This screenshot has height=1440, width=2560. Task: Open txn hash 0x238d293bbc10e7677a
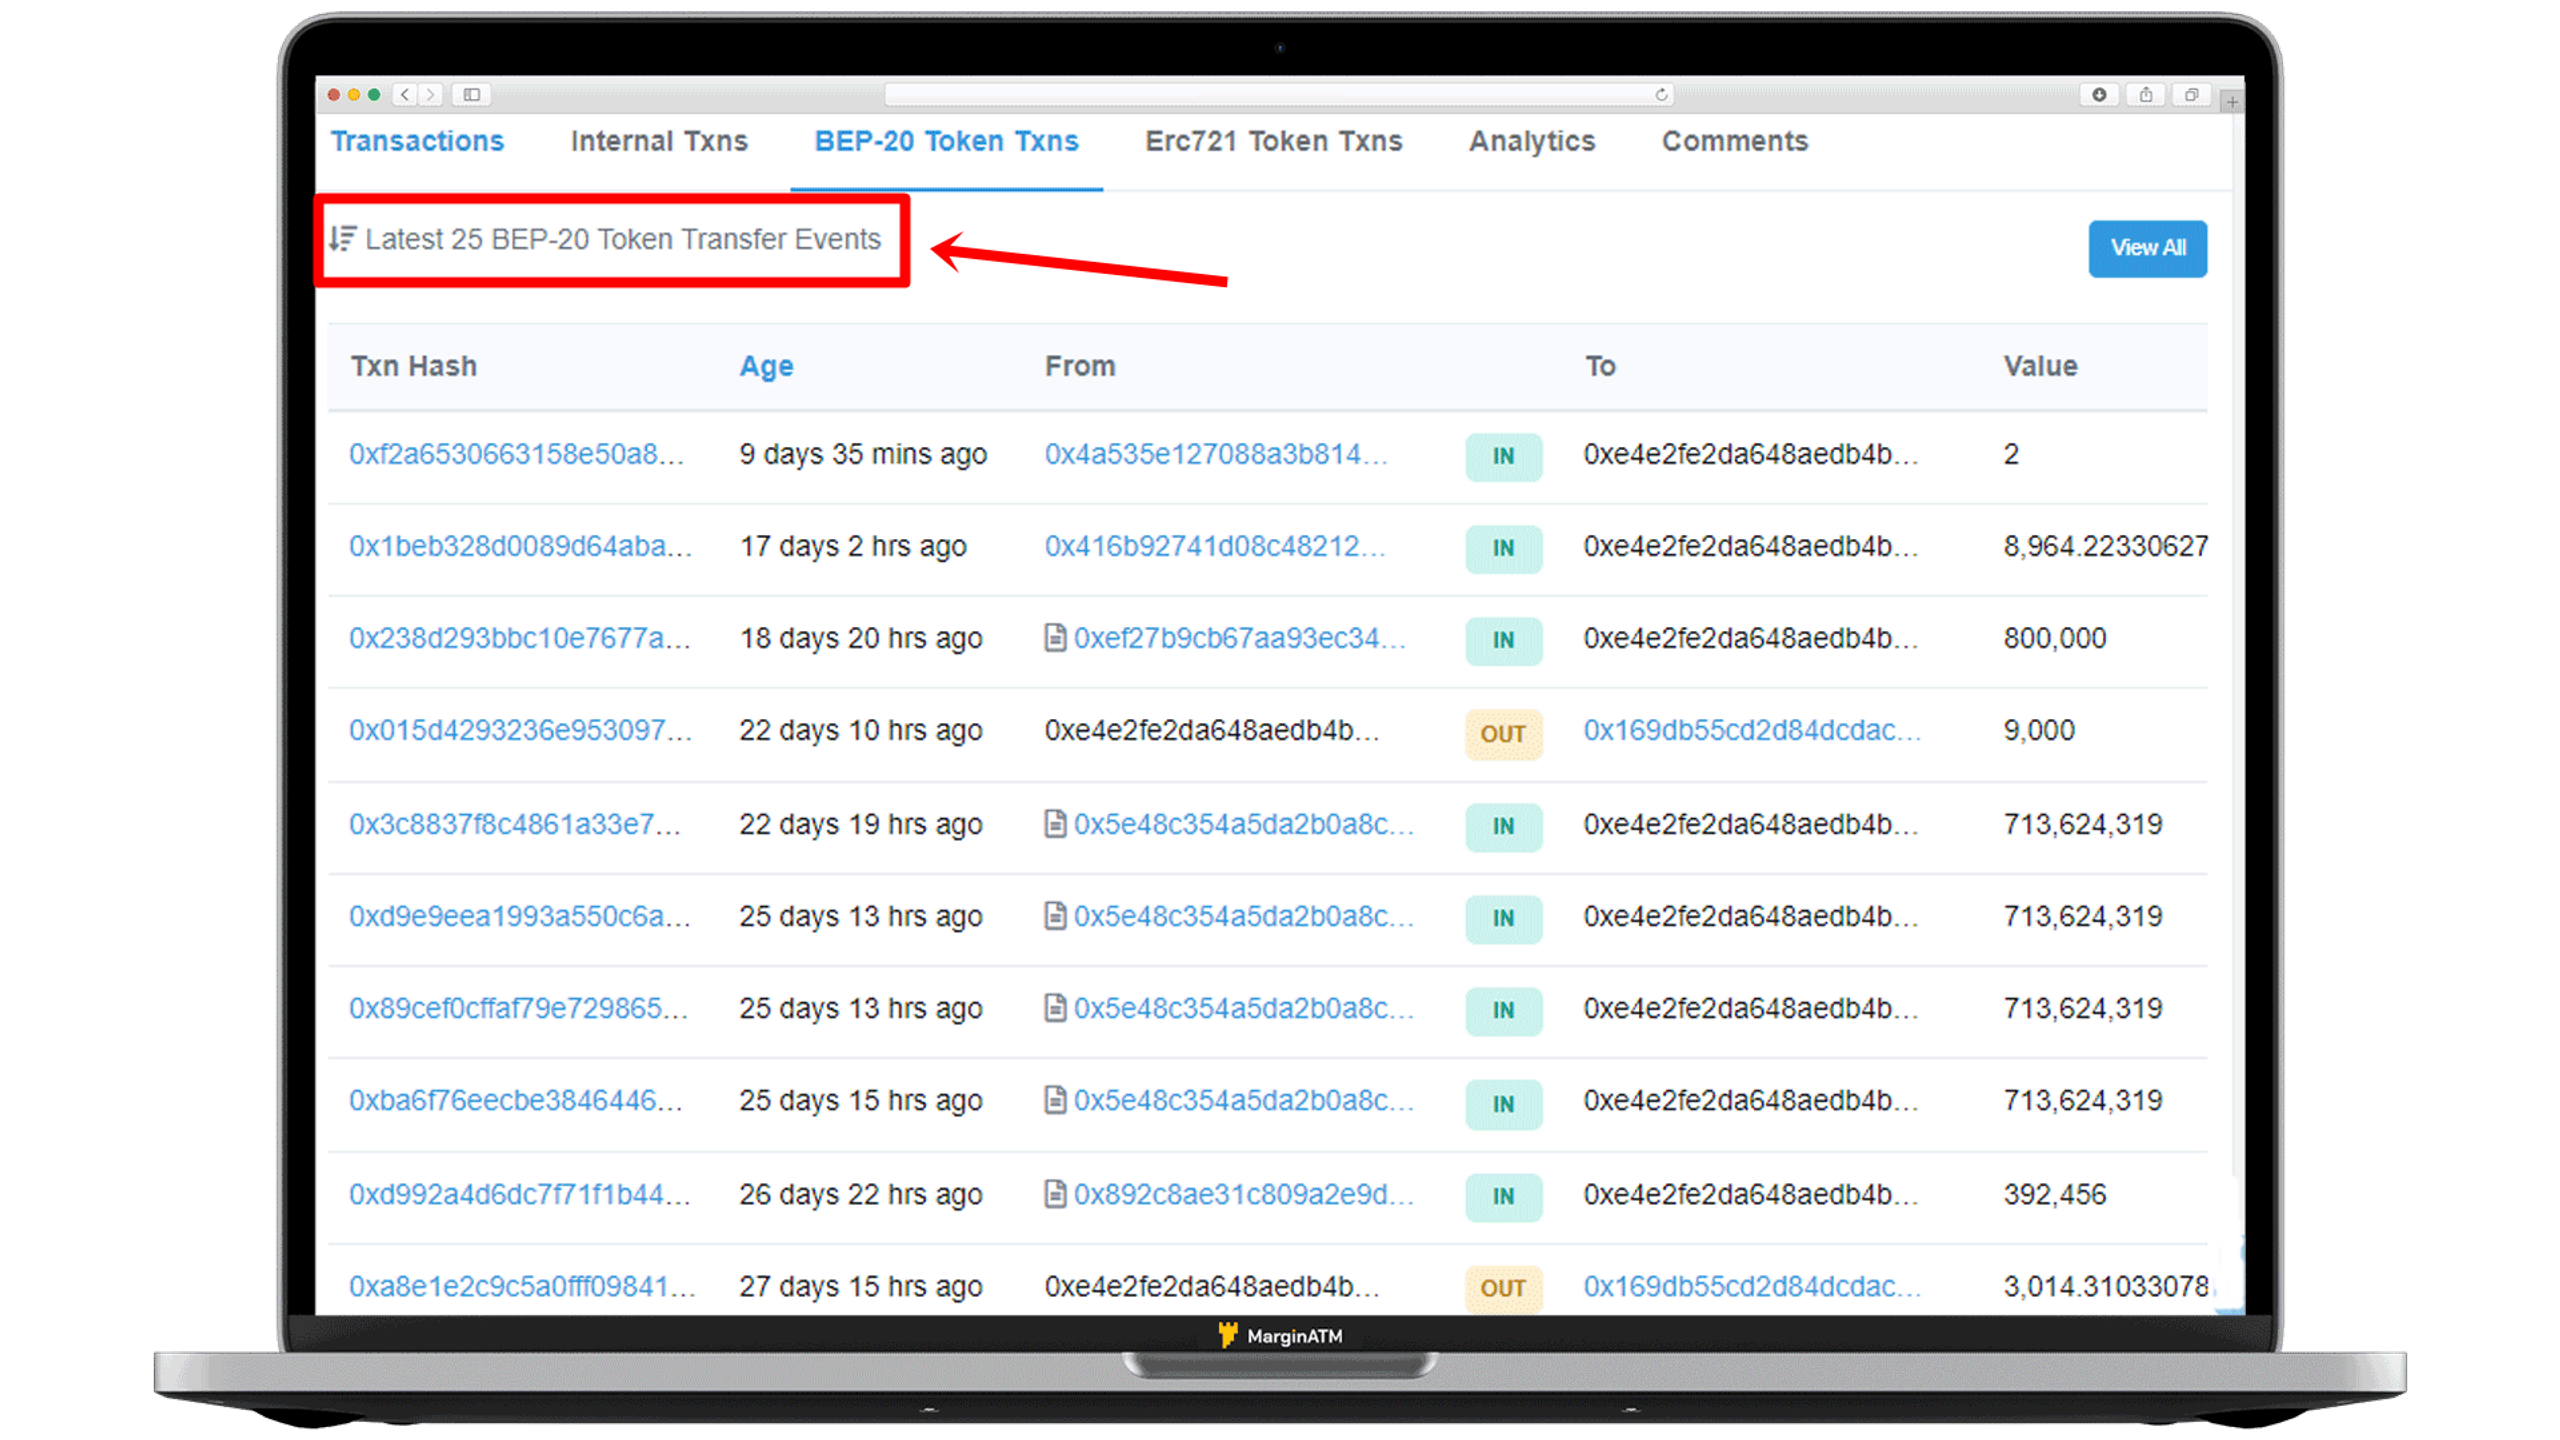point(519,638)
